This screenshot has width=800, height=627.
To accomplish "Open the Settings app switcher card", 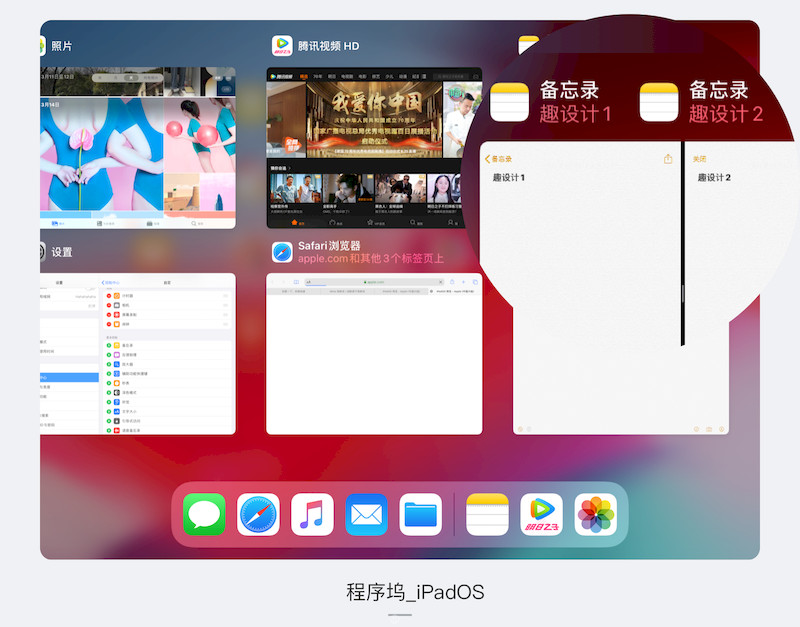I will pyautogui.click(x=138, y=354).
